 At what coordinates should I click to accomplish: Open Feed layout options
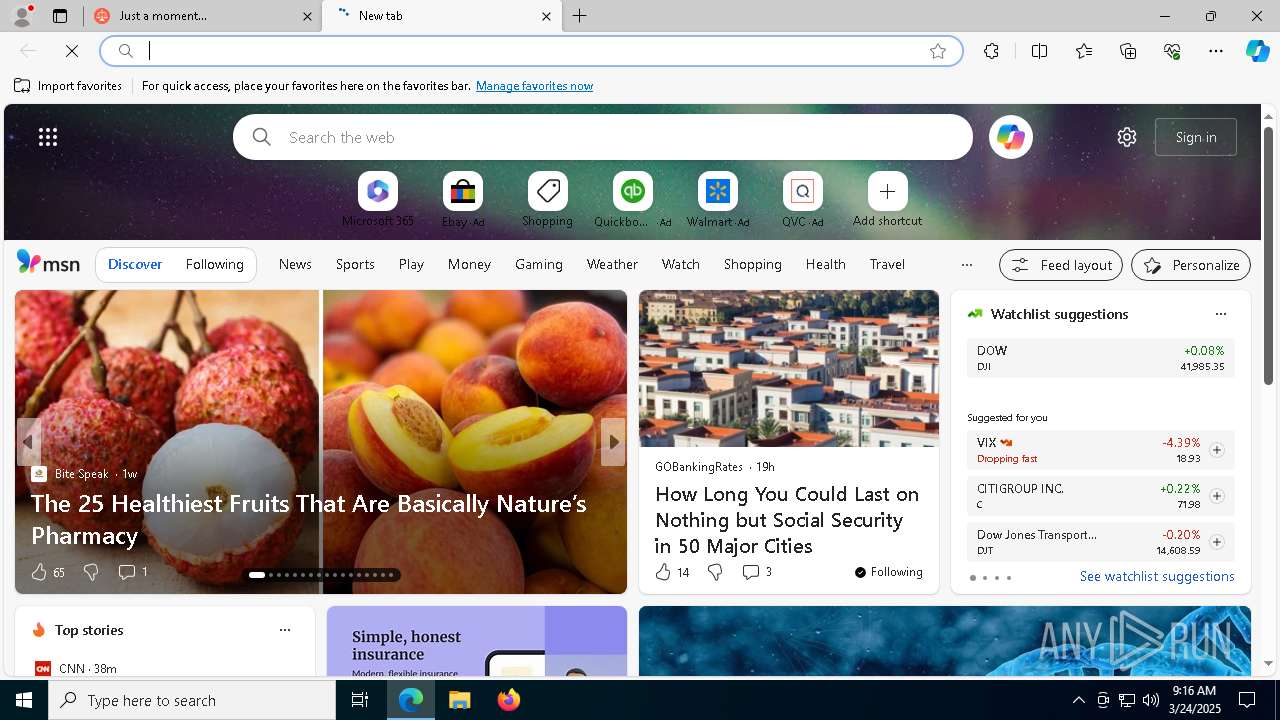(1061, 265)
